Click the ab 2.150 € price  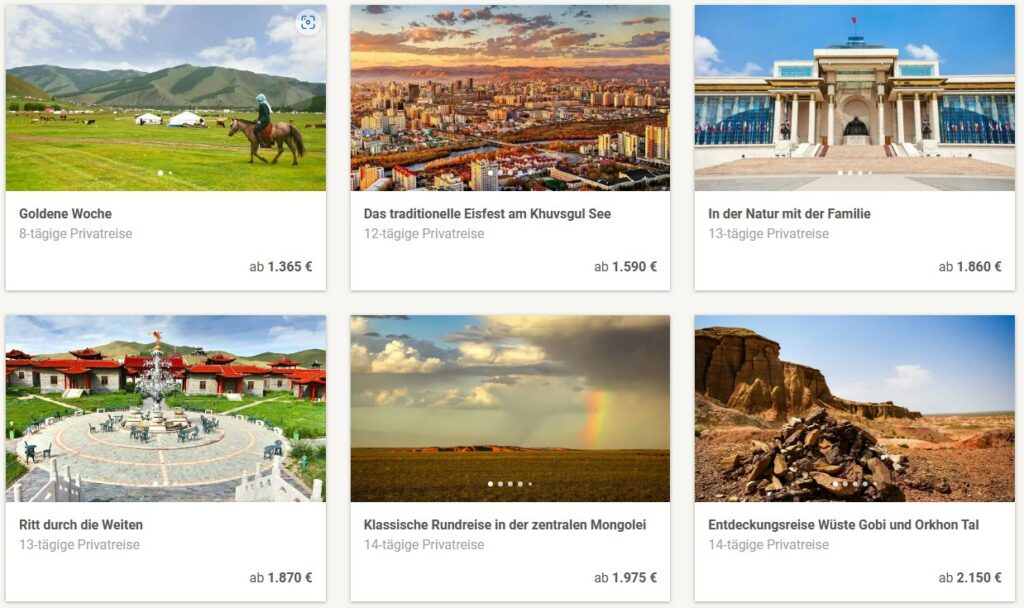pos(970,577)
